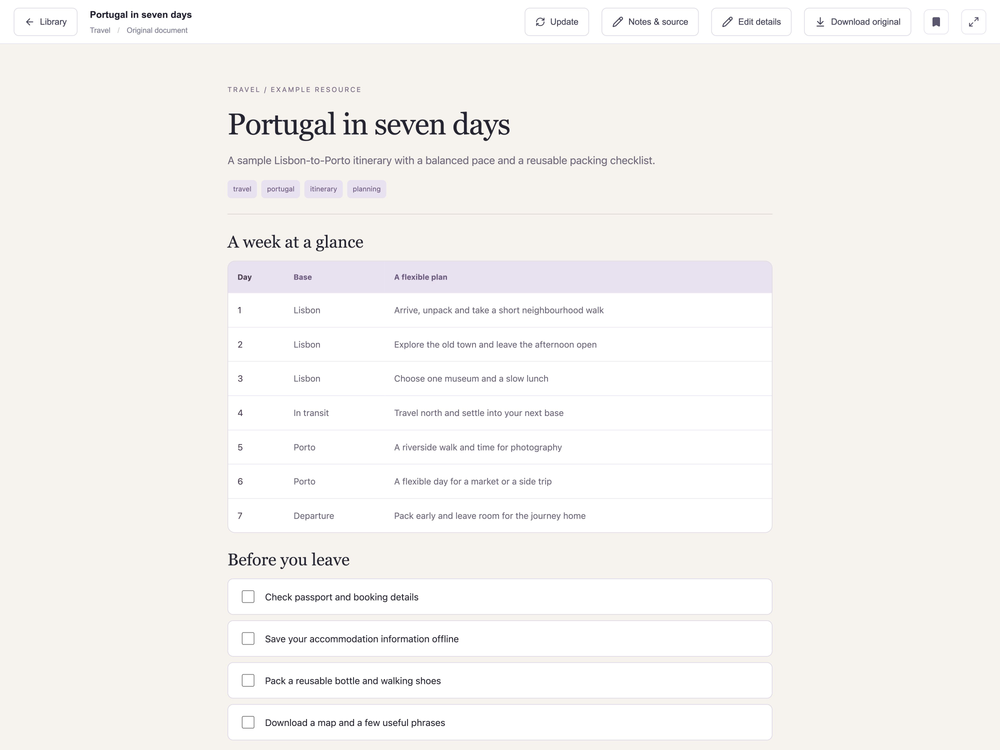1000x750 pixels.
Task: Tick 'Download a map and a few useful phrases'
Action: (248, 723)
